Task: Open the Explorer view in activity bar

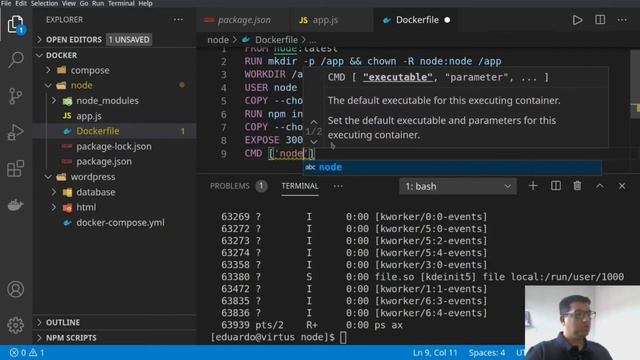Action: pos(16,25)
